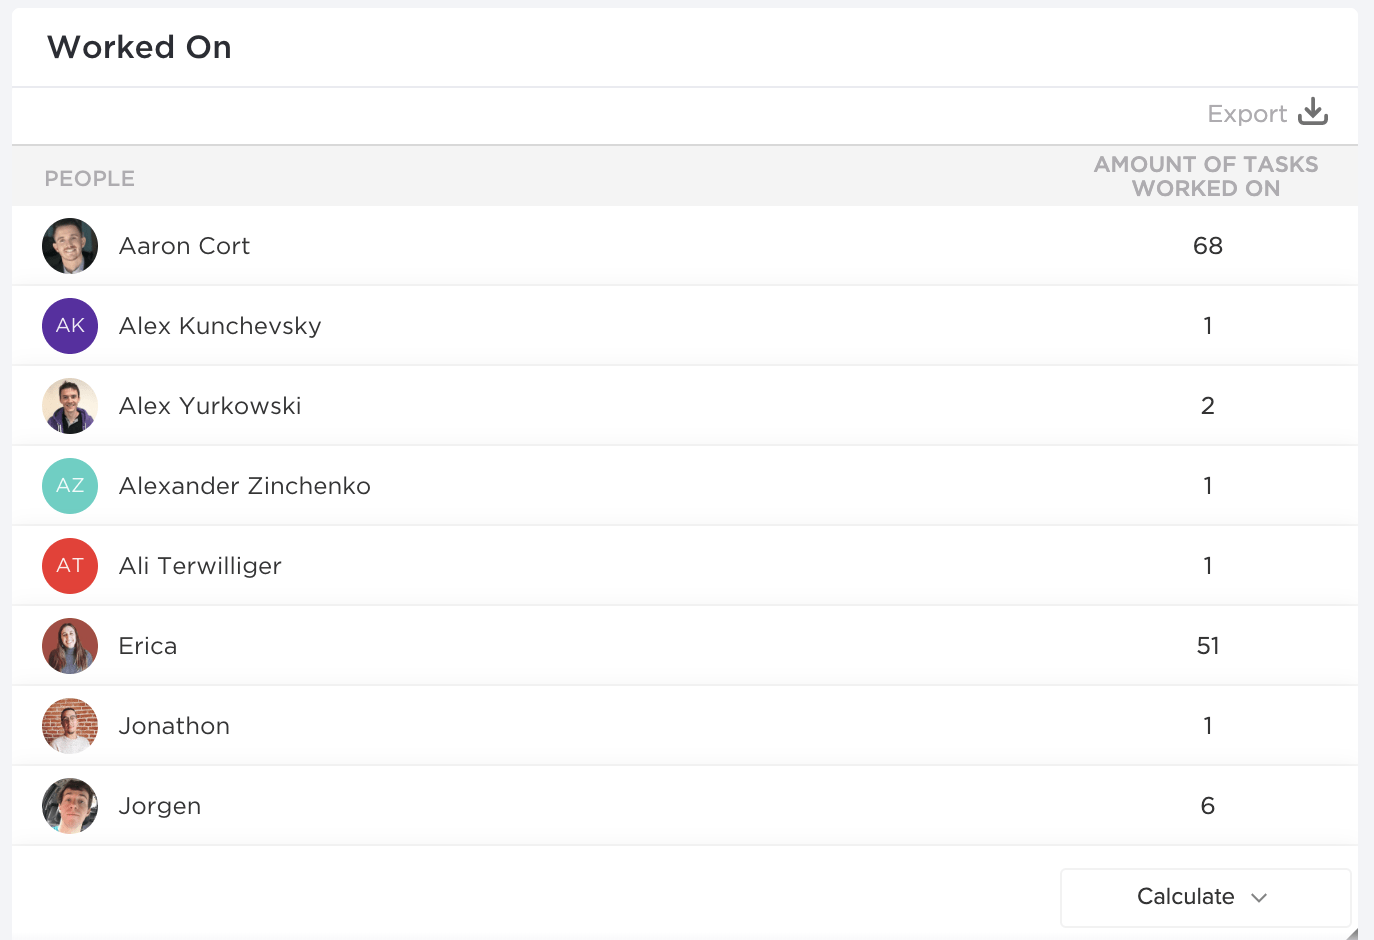Click Alex Yurkowski's profile photo
This screenshot has height=940, width=1374.
[x=70, y=406]
